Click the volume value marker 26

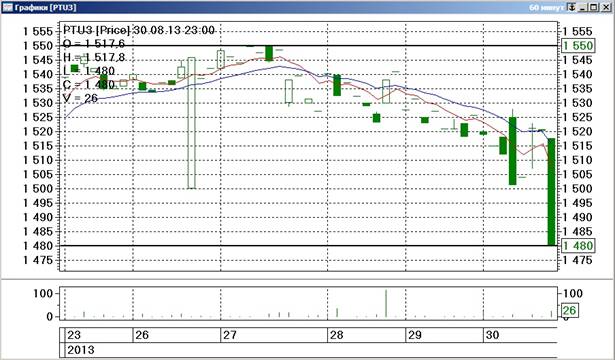[569, 311]
